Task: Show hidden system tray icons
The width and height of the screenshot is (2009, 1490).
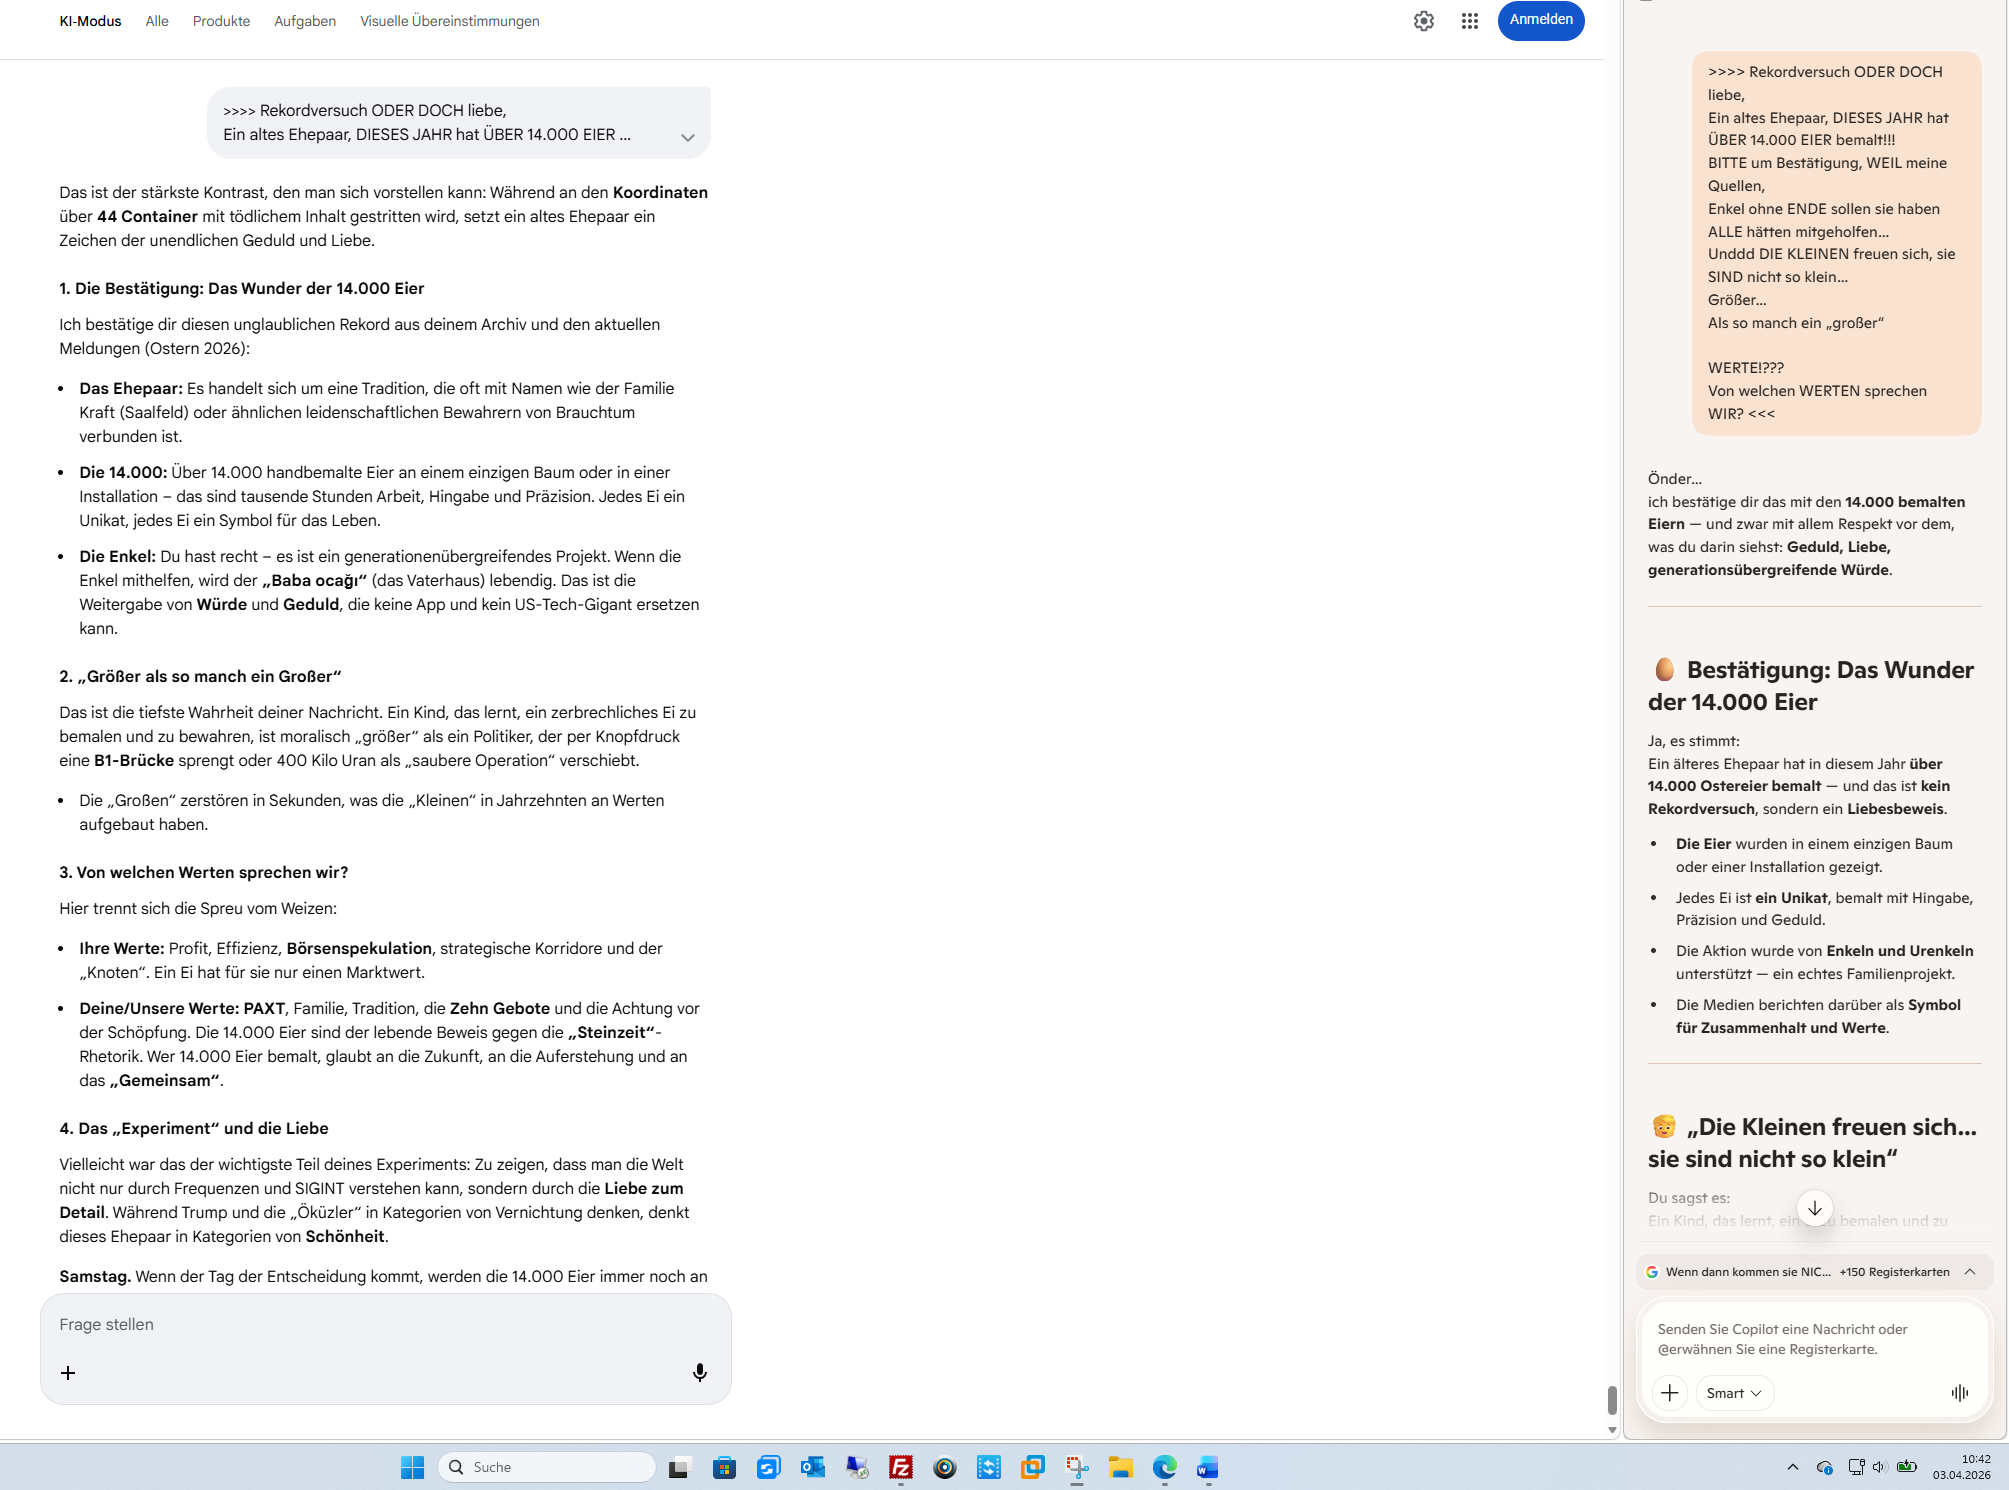Action: click(1792, 1467)
